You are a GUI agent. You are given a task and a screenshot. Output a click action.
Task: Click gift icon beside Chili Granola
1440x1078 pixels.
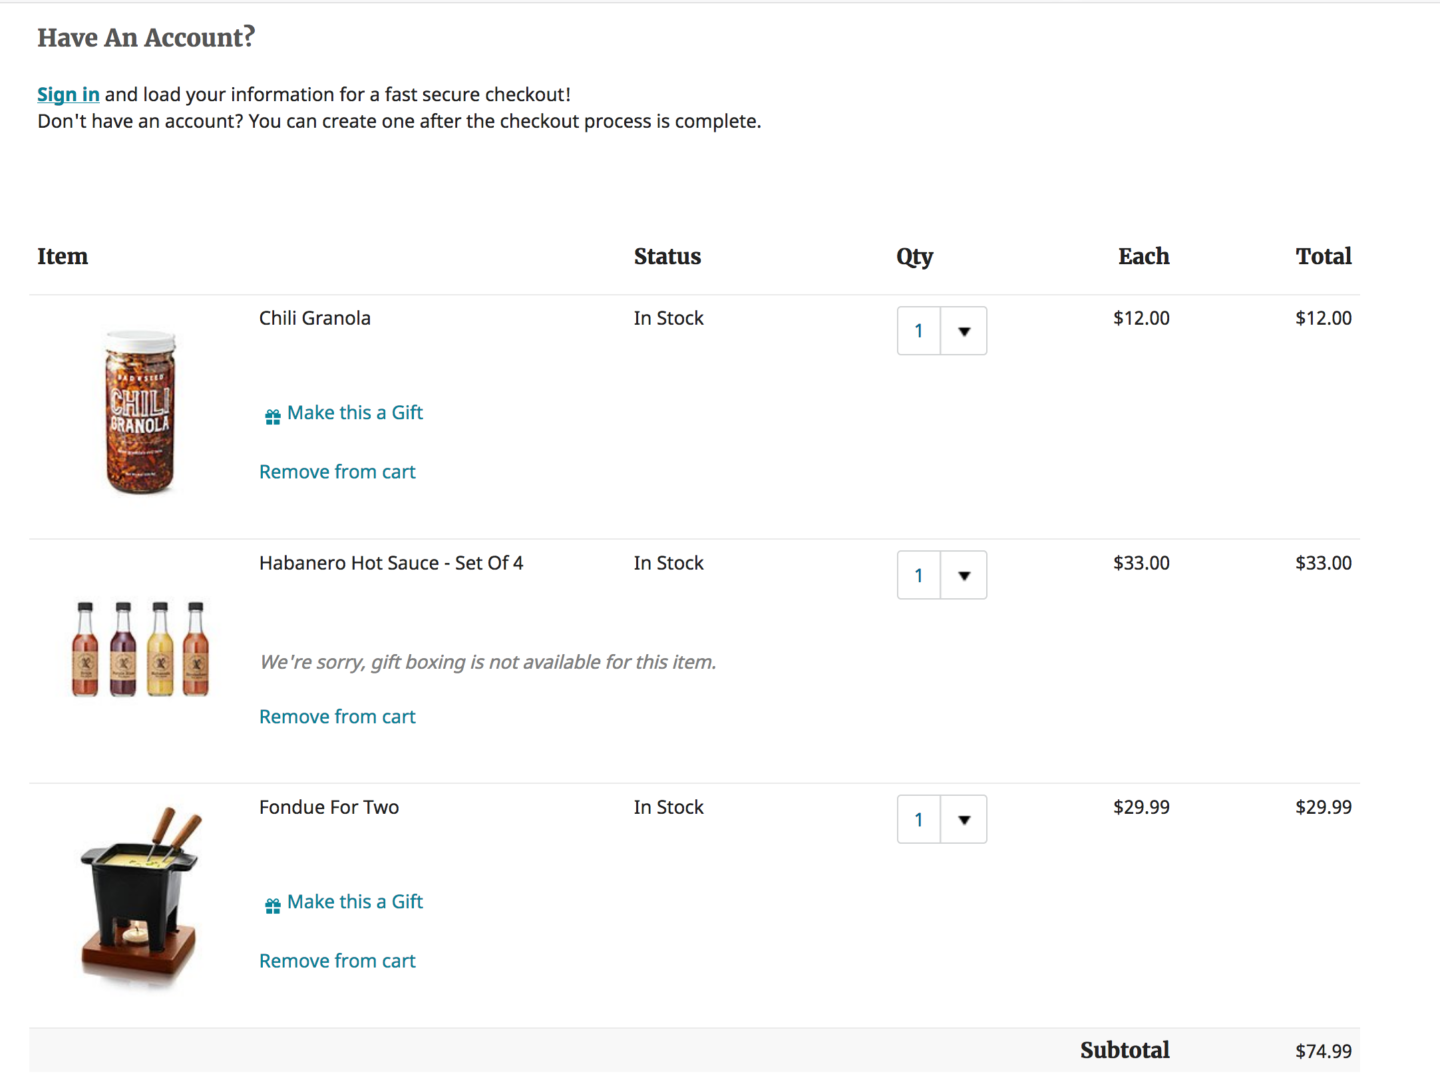[272, 417]
